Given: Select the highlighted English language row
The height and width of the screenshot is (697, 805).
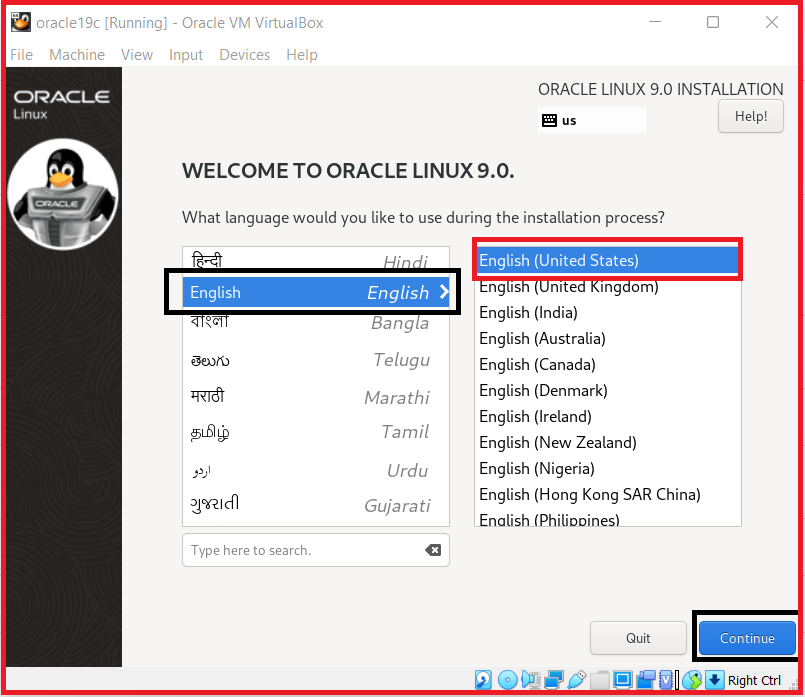Looking at the screenshot, I should pos(316,292).
